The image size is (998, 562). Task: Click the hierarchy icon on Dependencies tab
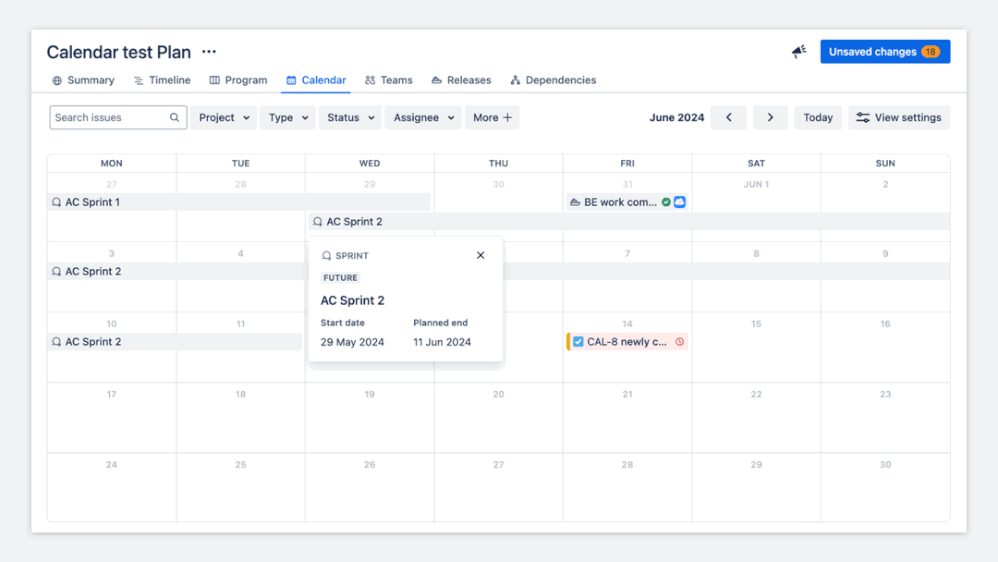pyautogui.click(x=515, y=80)
